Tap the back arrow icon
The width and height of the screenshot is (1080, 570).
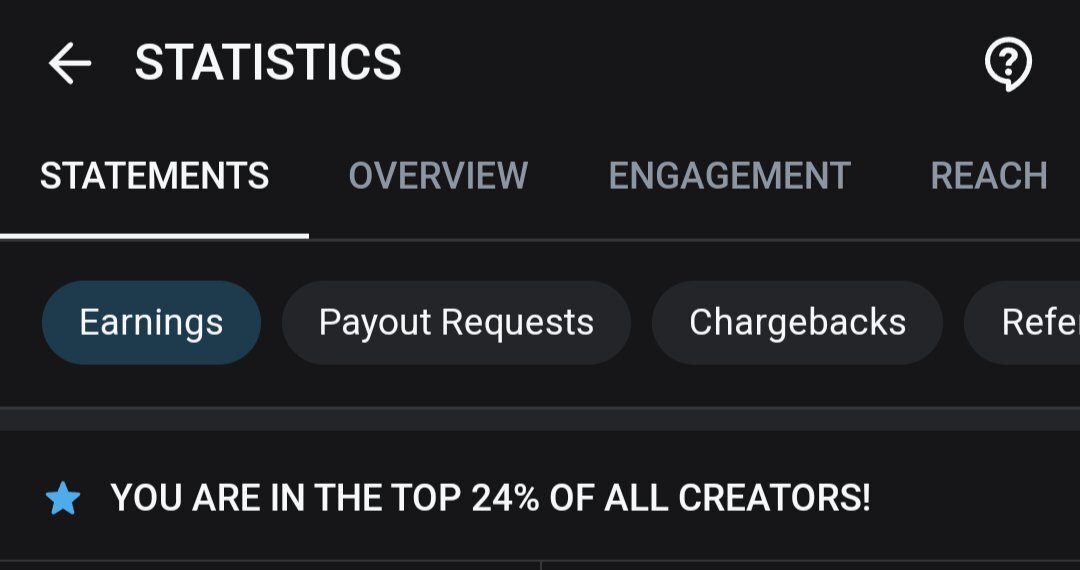tap(69, 64)
